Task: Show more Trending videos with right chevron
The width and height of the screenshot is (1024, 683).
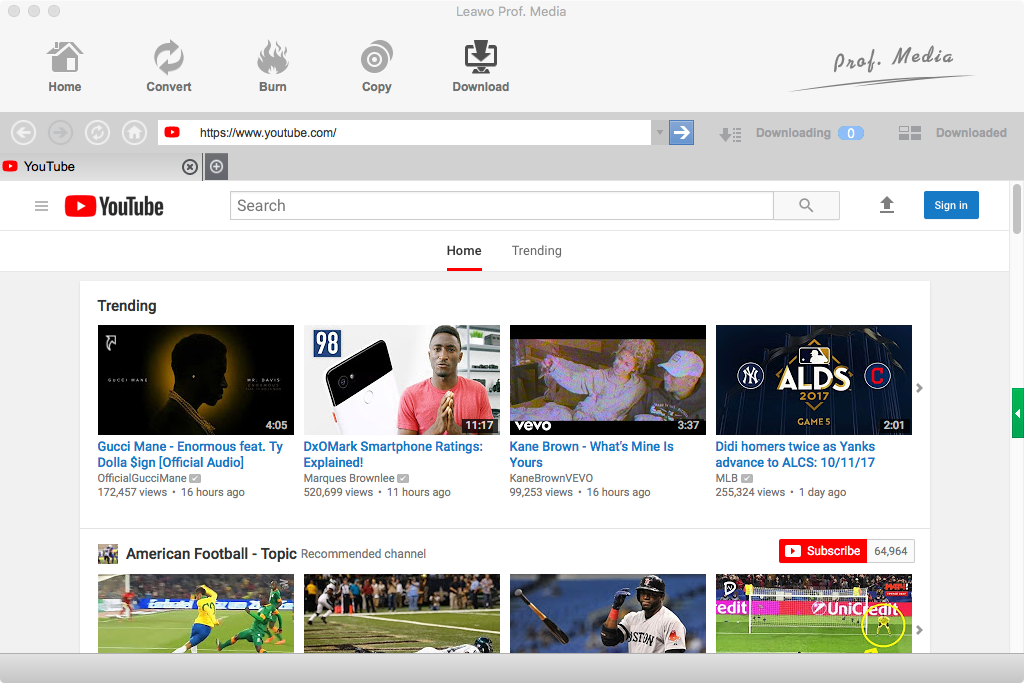Action: pyautogui.click(x=919, y=388)
